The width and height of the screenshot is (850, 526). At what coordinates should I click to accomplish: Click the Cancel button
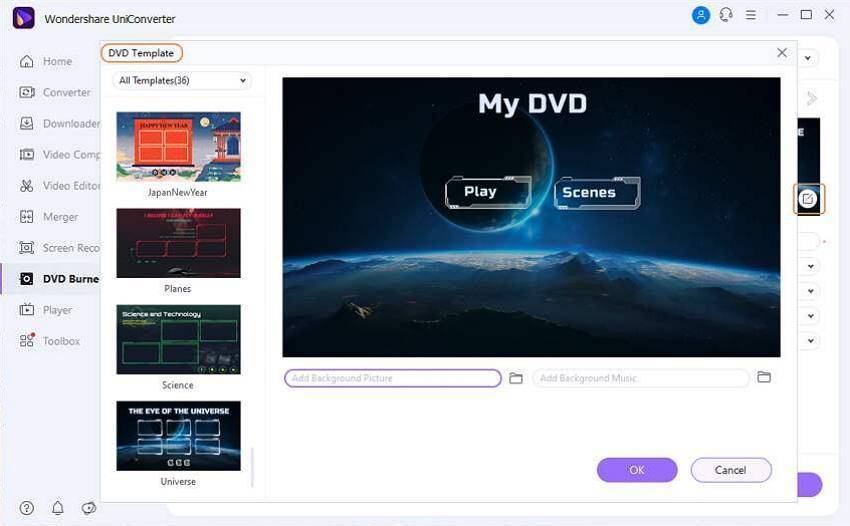pyautogui.click(x=731, y=470)
